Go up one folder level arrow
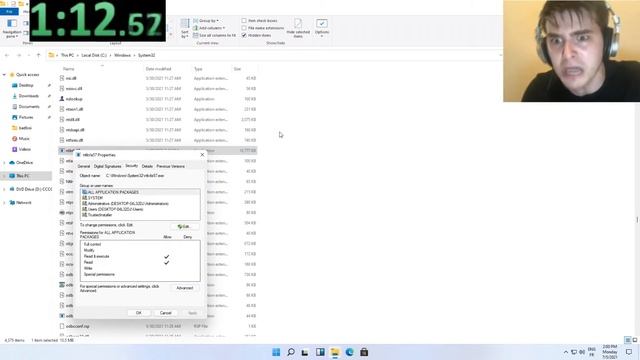 pos(38,55)
